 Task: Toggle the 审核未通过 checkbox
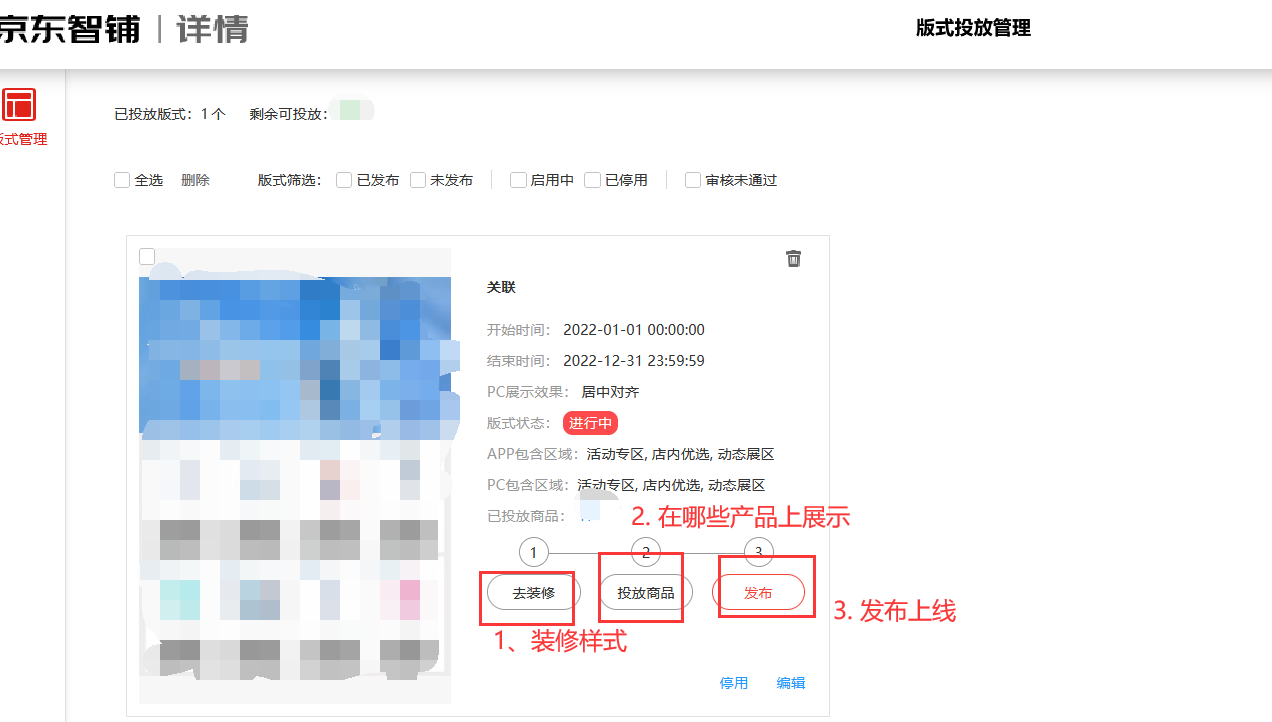(x=693, y=180)
